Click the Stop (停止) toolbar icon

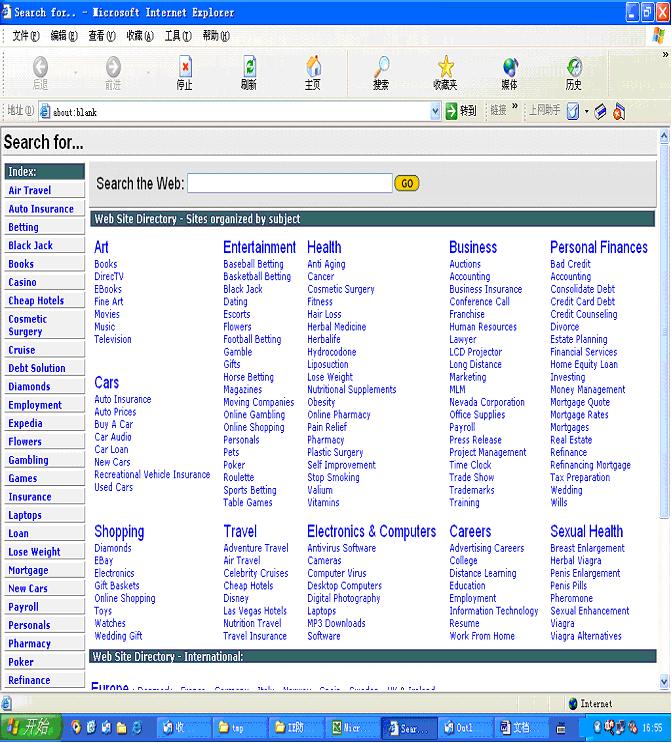(x=185, y=67)
